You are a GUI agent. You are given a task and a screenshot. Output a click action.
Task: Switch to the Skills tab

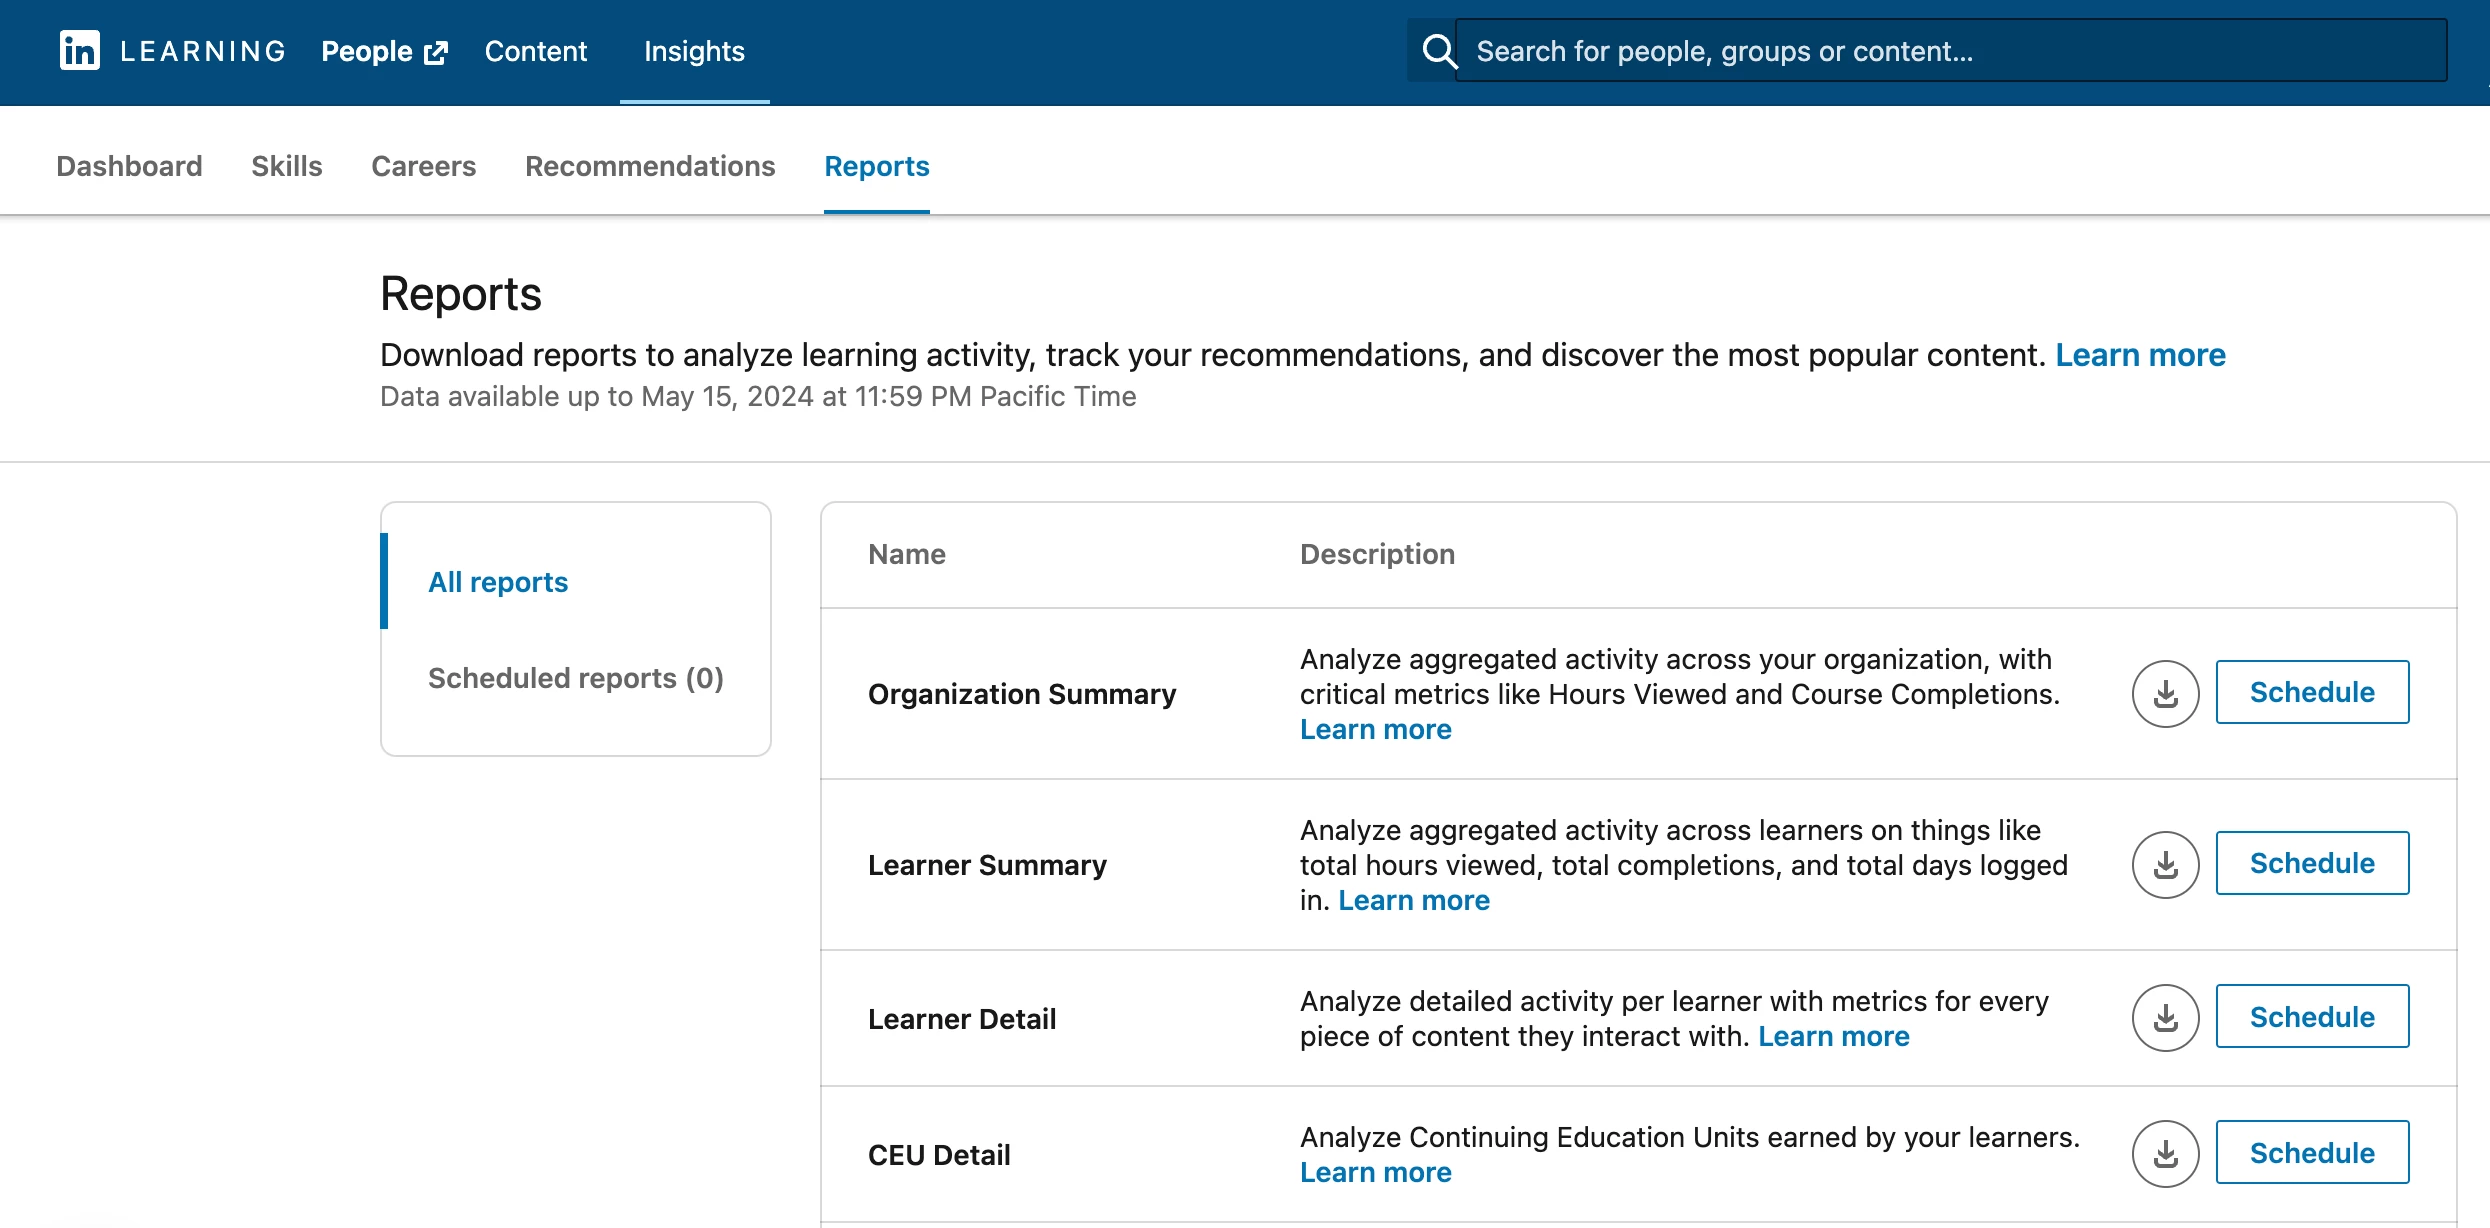286,166
